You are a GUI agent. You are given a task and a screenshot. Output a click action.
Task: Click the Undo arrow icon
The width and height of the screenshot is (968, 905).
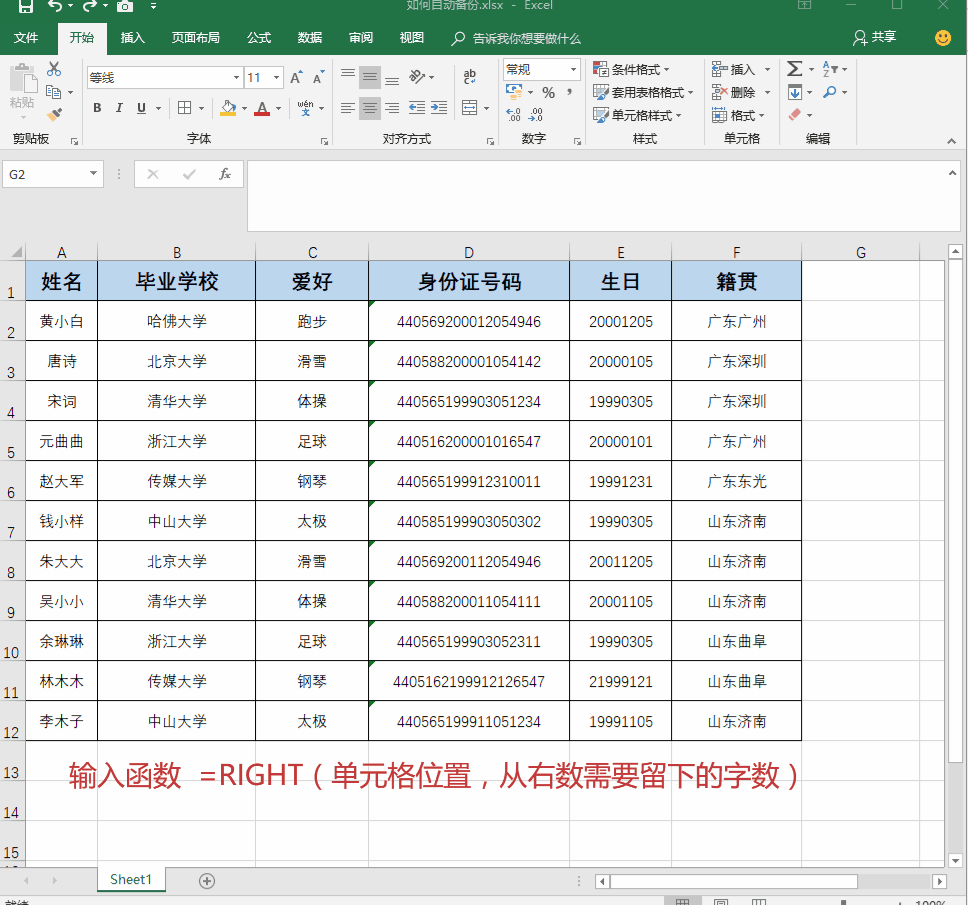click(56, 6)
